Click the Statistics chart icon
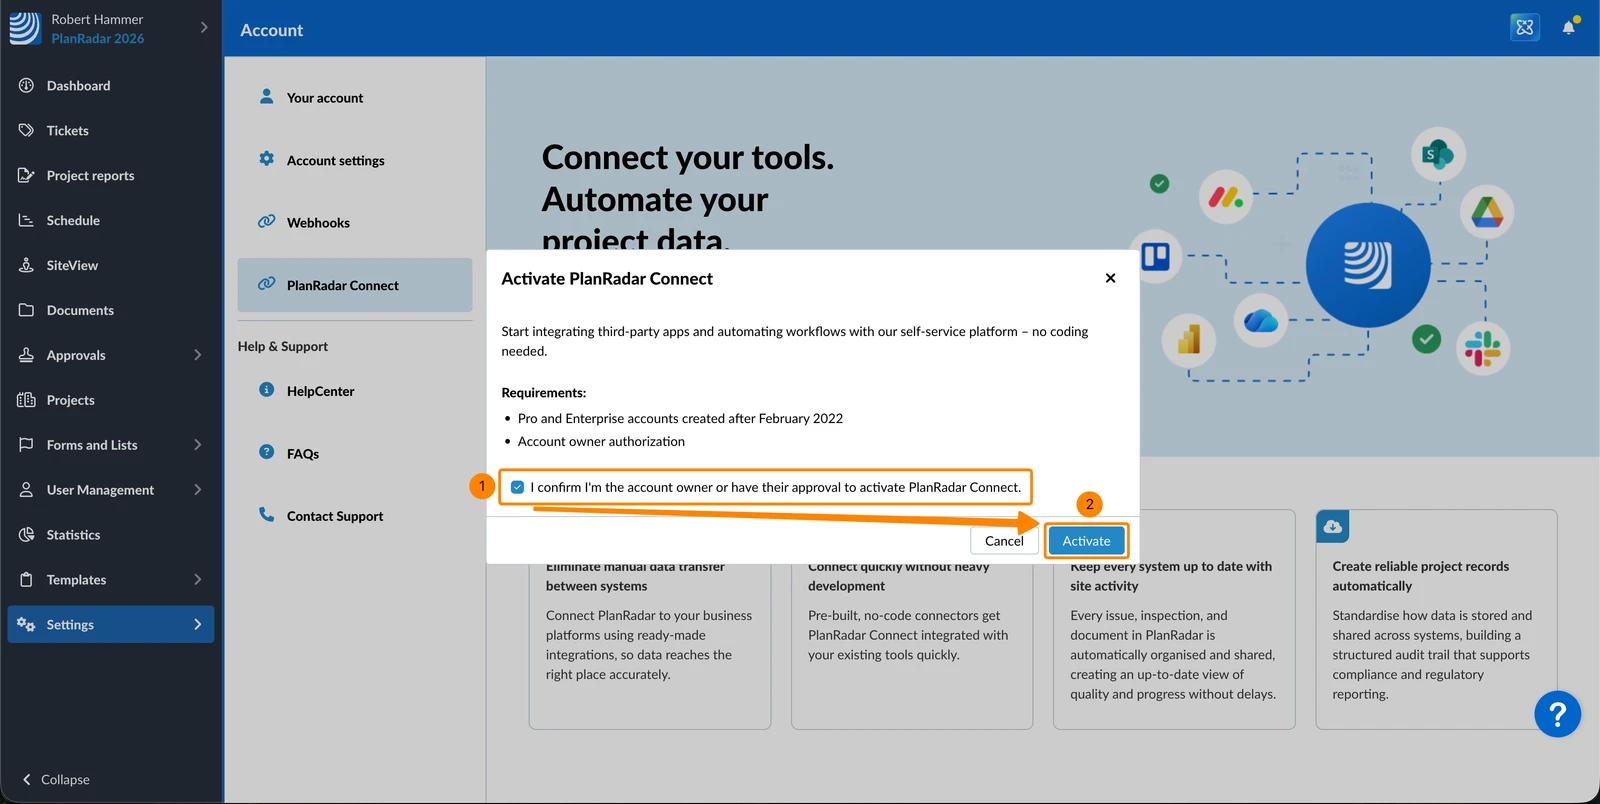1600x804 pixels. (27, 535)
